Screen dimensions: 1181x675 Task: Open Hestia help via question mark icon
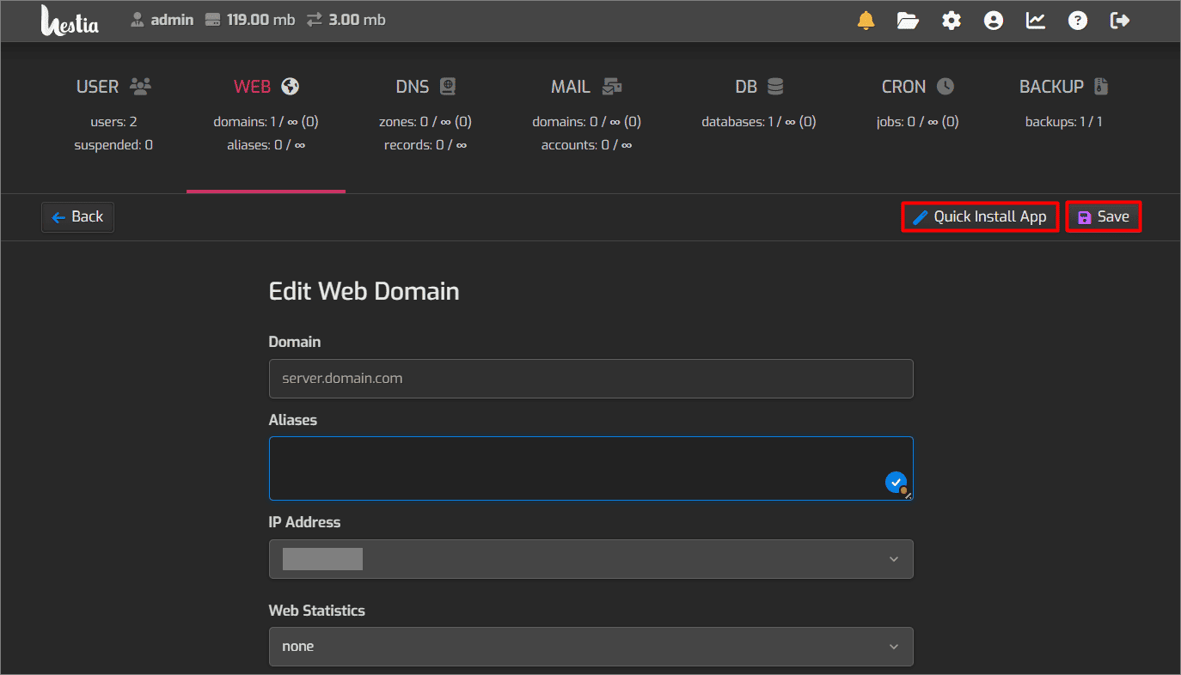1077,19
